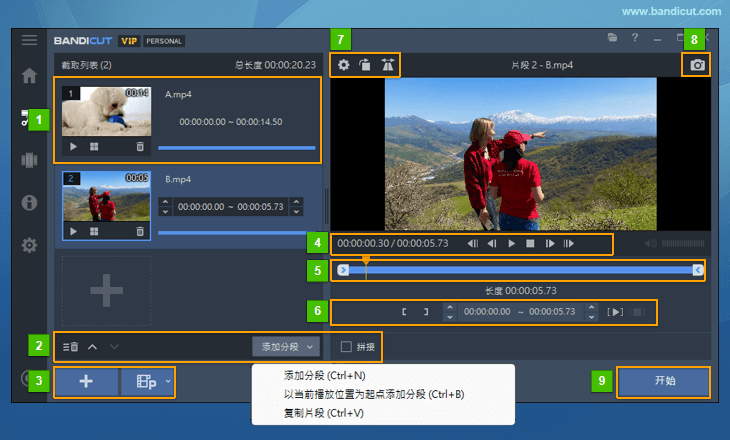Open the Join mode sidebar icon
This screenshot has width=730, height=440.
29,160
